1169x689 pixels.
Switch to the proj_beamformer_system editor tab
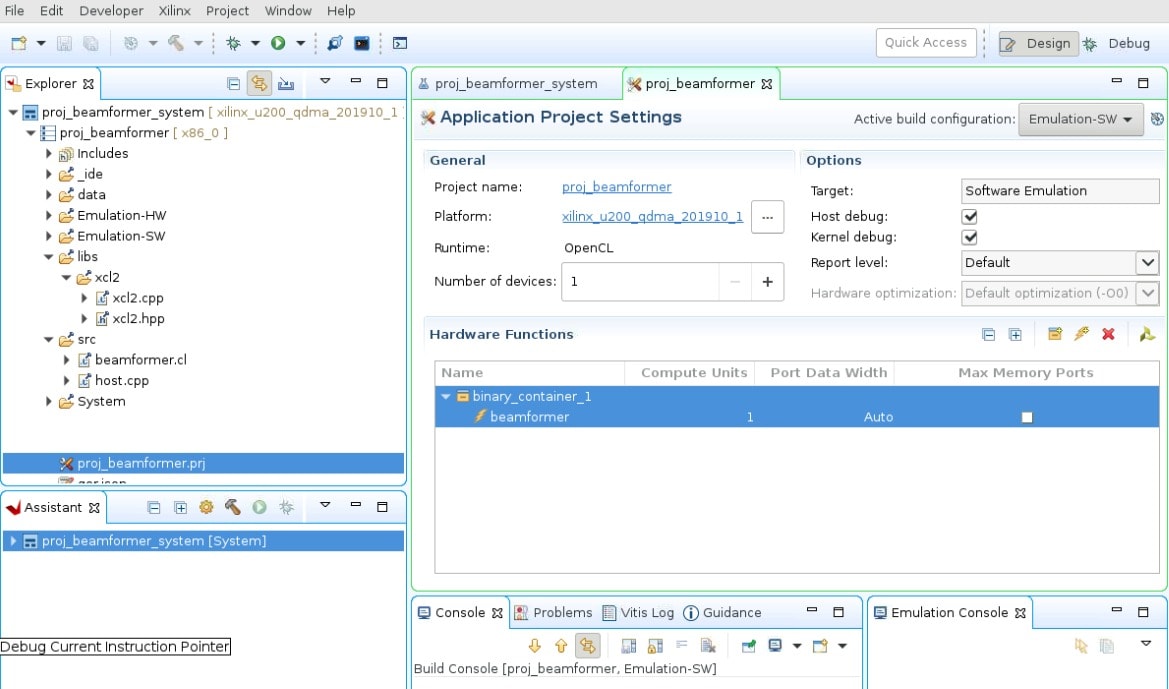point(516,84)
